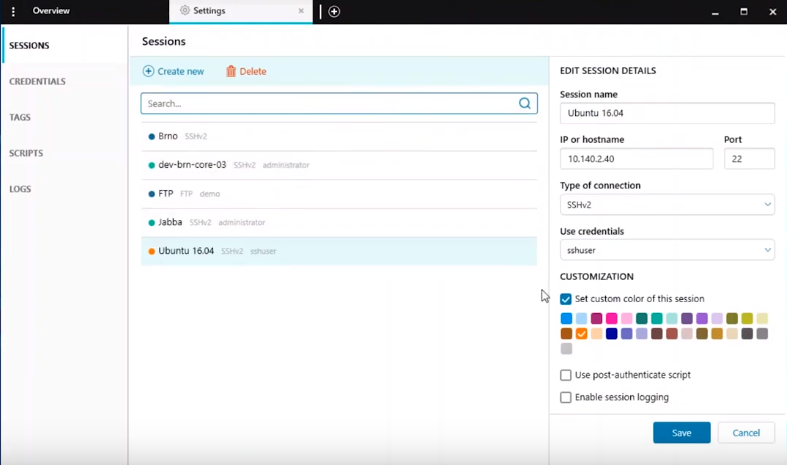Select the Jabba session row
The height and width of the screenshot is (465, 787).
[x=339, y=222]
